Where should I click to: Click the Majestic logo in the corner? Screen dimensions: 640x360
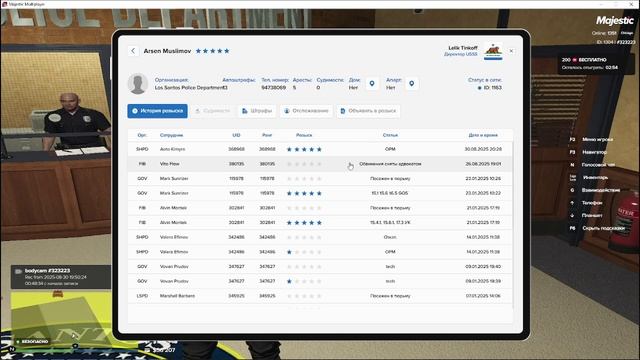point(615,20)
